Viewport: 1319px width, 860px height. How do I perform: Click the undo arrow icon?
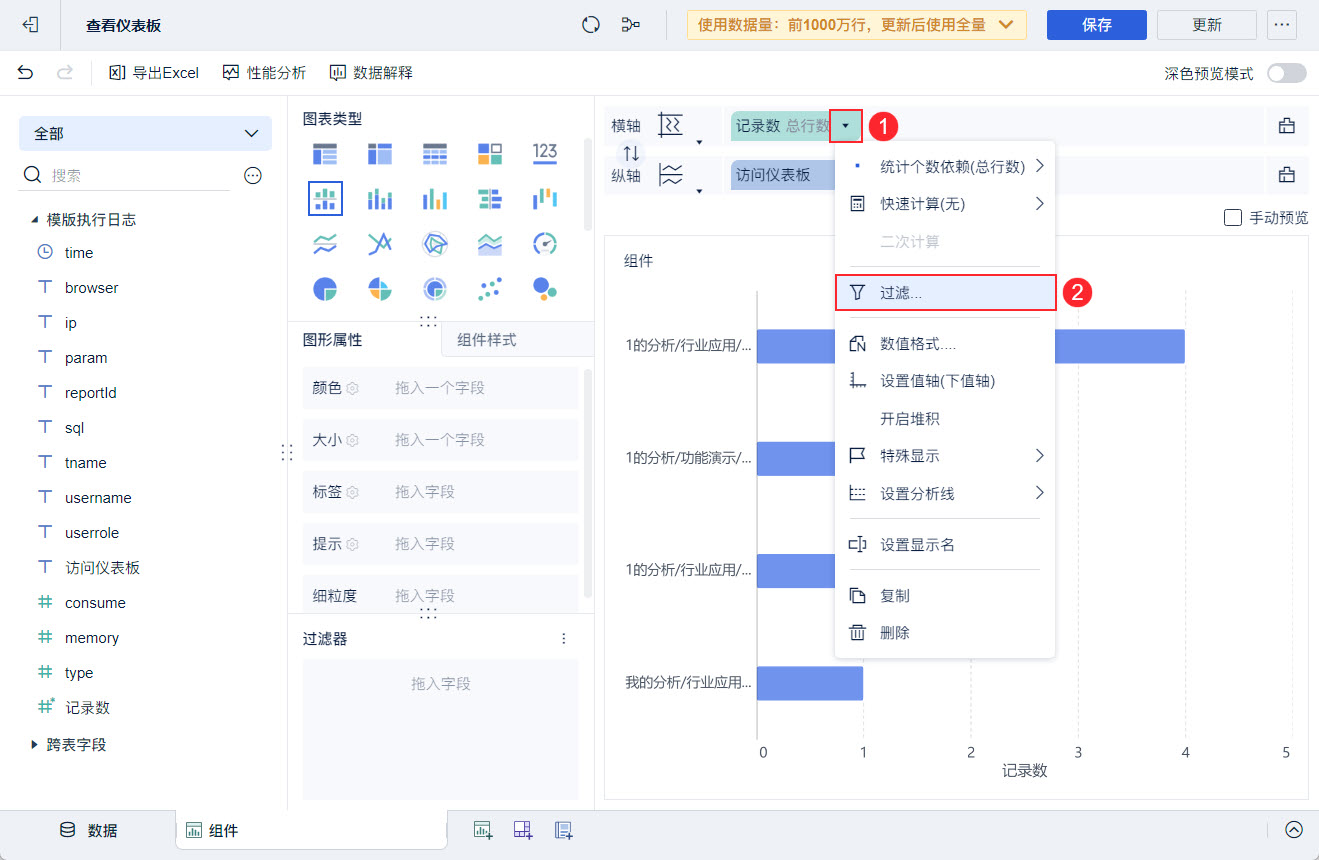pyautogui.click(x=26, y=72)
